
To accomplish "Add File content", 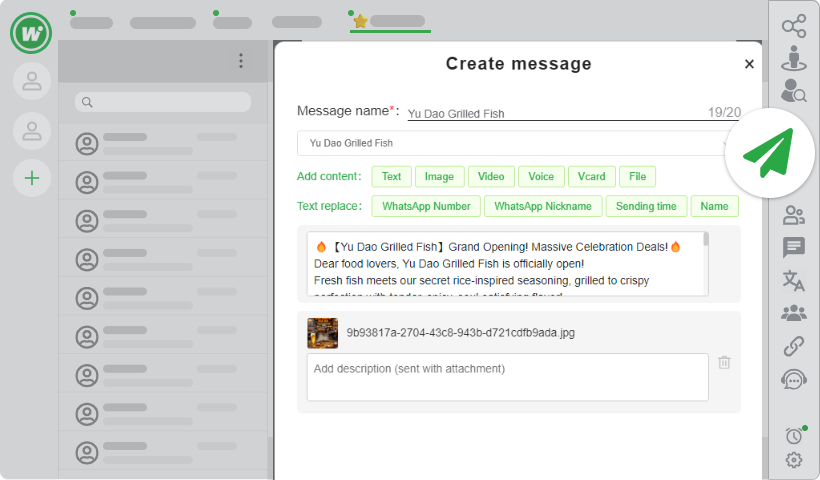I will tap(637, 177).
